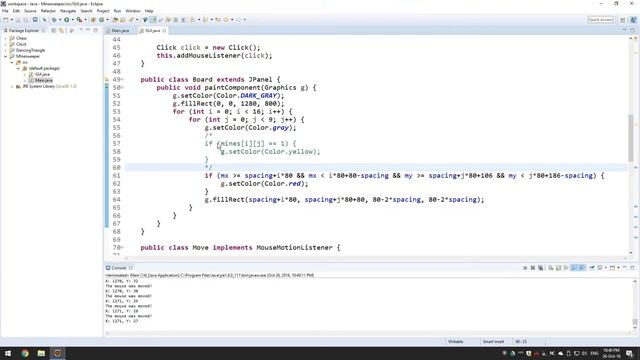Switch to the Main.java editor tab
The height and width of the screenshot is (360, 640).
click(120, 31)
